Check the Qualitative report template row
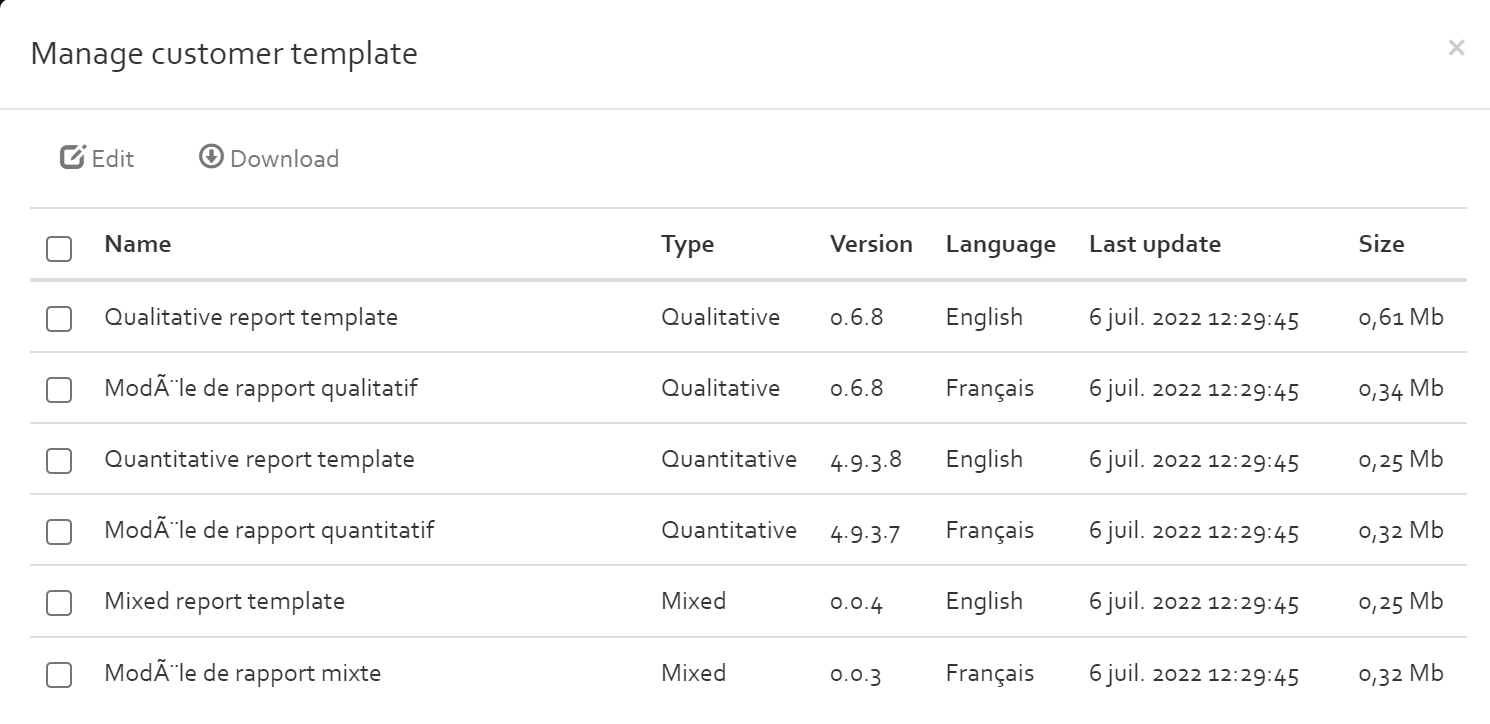Image resolution: width=1490 pixels, height=724 pixels. pos(59,319)
